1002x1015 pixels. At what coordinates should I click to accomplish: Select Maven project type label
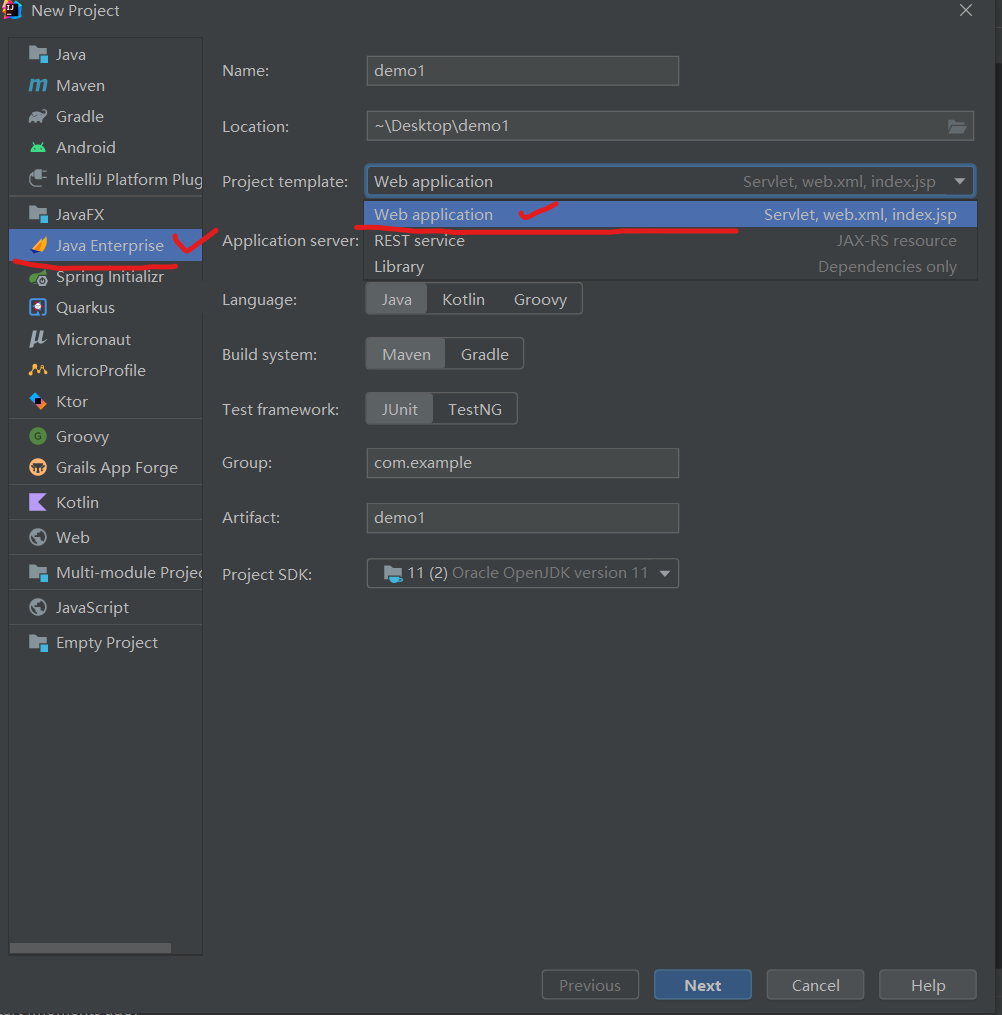pos(80,85)
